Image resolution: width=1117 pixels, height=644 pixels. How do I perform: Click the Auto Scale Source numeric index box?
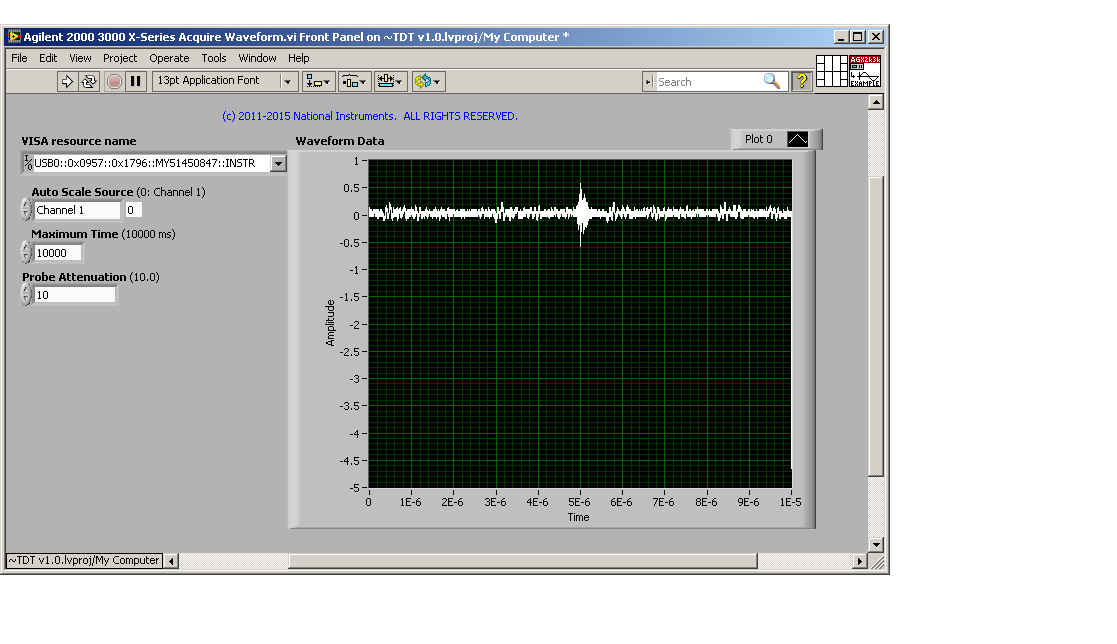[133, 210]
